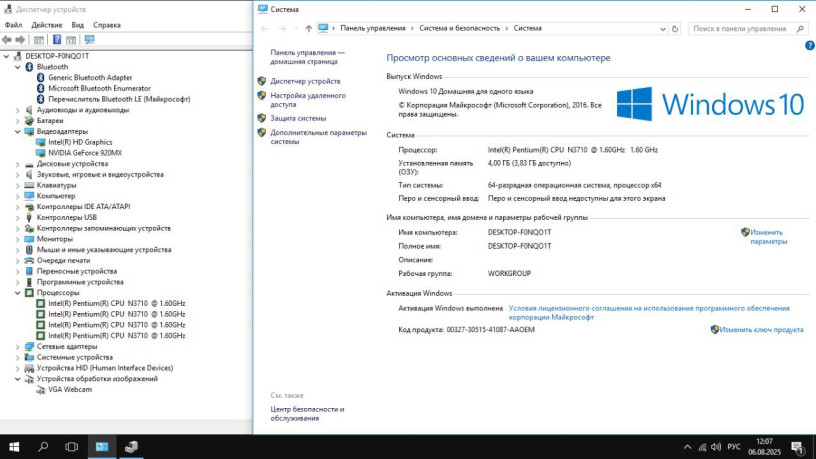Click the blue help question mark icon
Viewport: 816px width, 459px height.
tap(810, 46)
